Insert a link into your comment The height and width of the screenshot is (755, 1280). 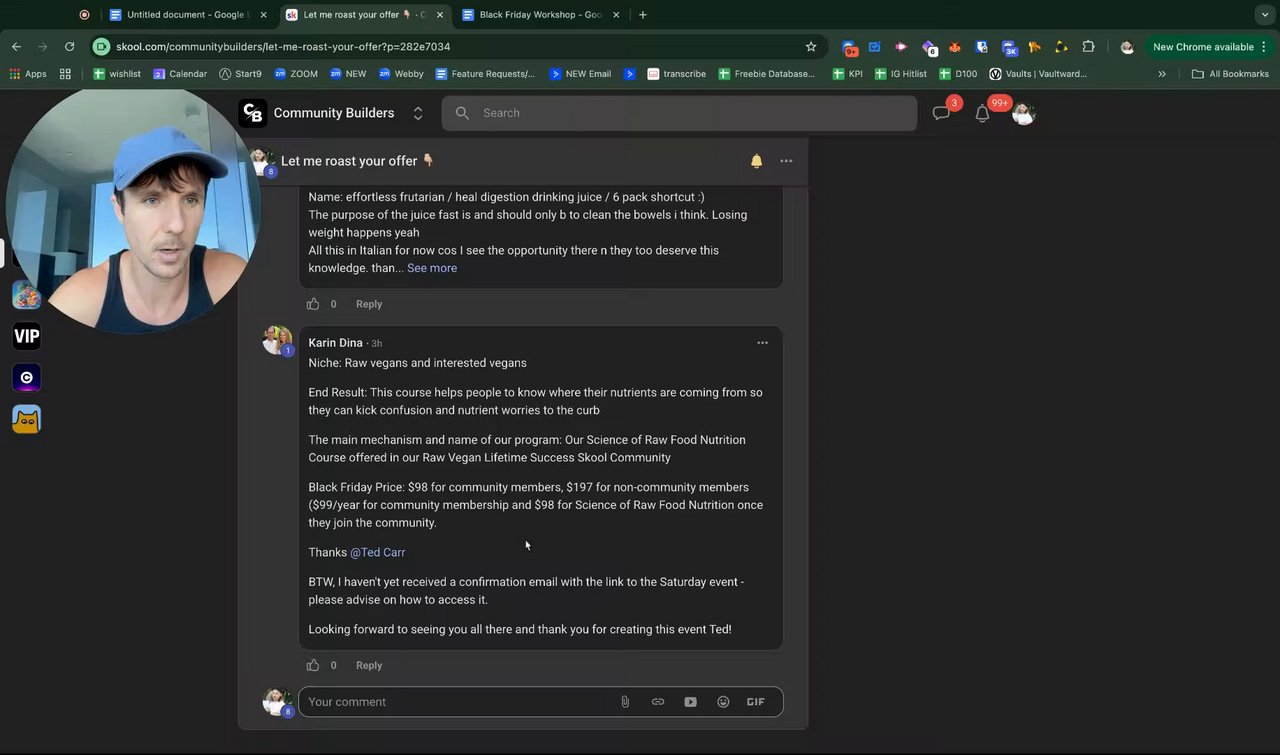click(x=658, y=702)
